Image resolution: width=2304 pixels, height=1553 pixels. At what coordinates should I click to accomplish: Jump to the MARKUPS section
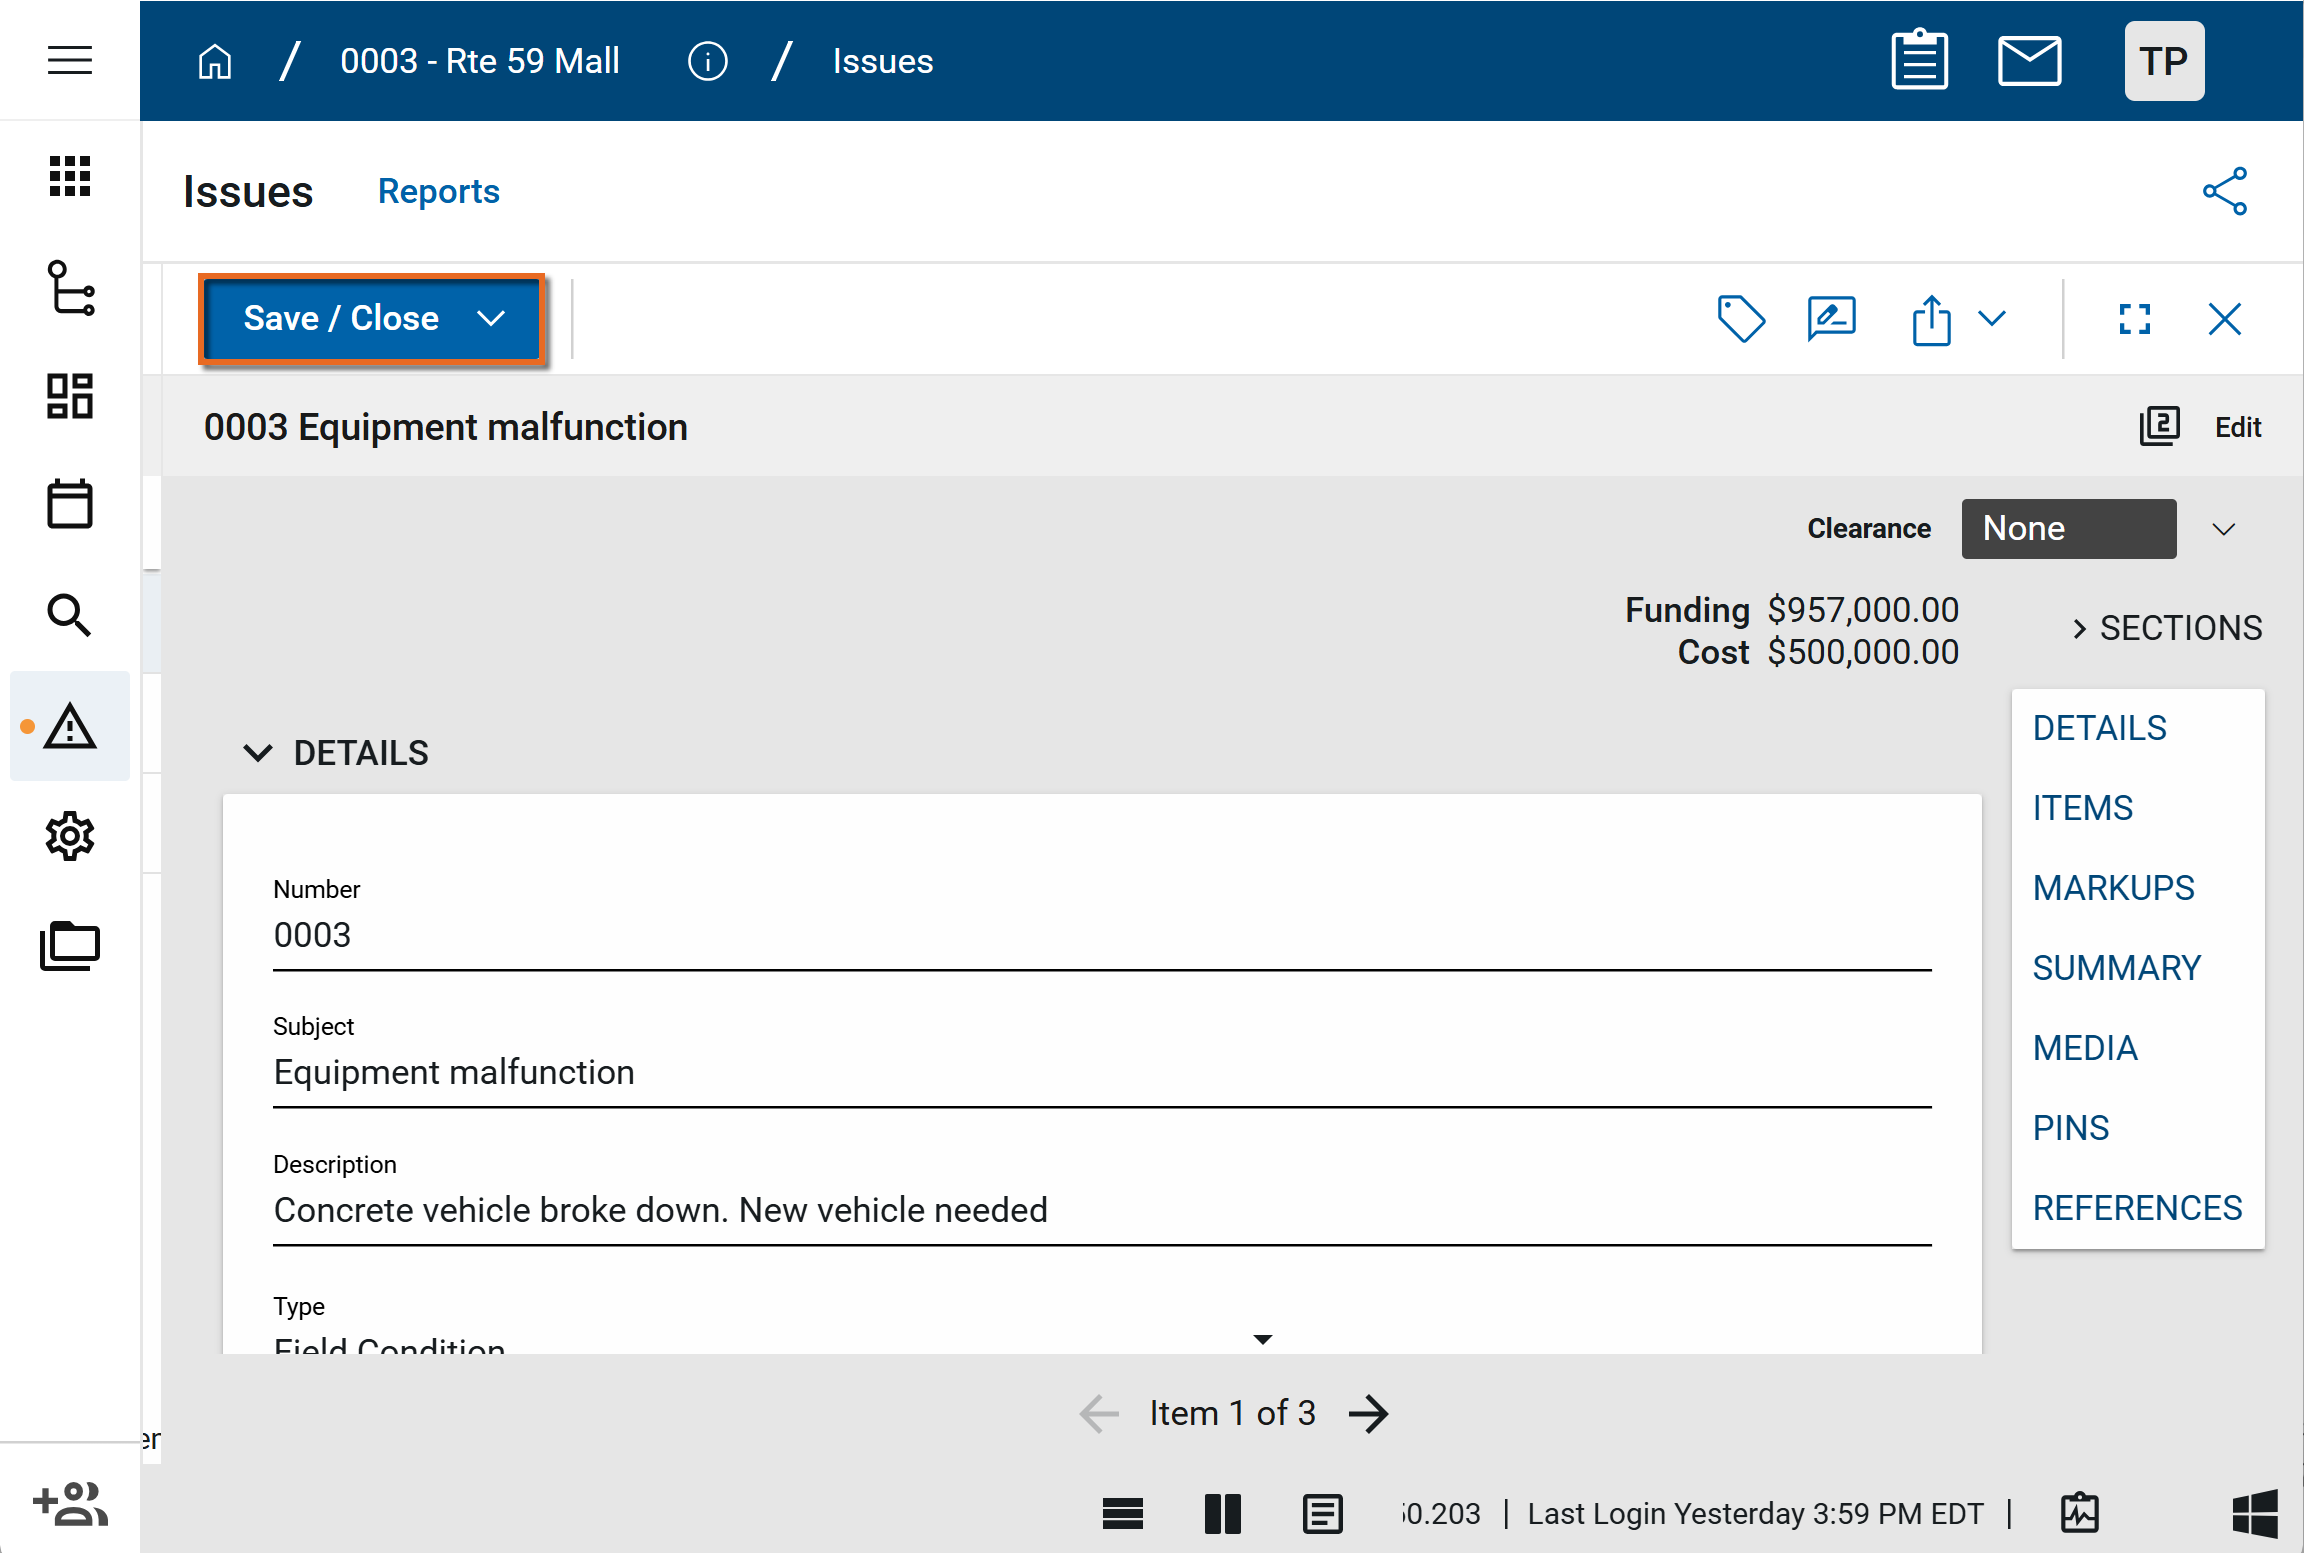click(2113, 888)
